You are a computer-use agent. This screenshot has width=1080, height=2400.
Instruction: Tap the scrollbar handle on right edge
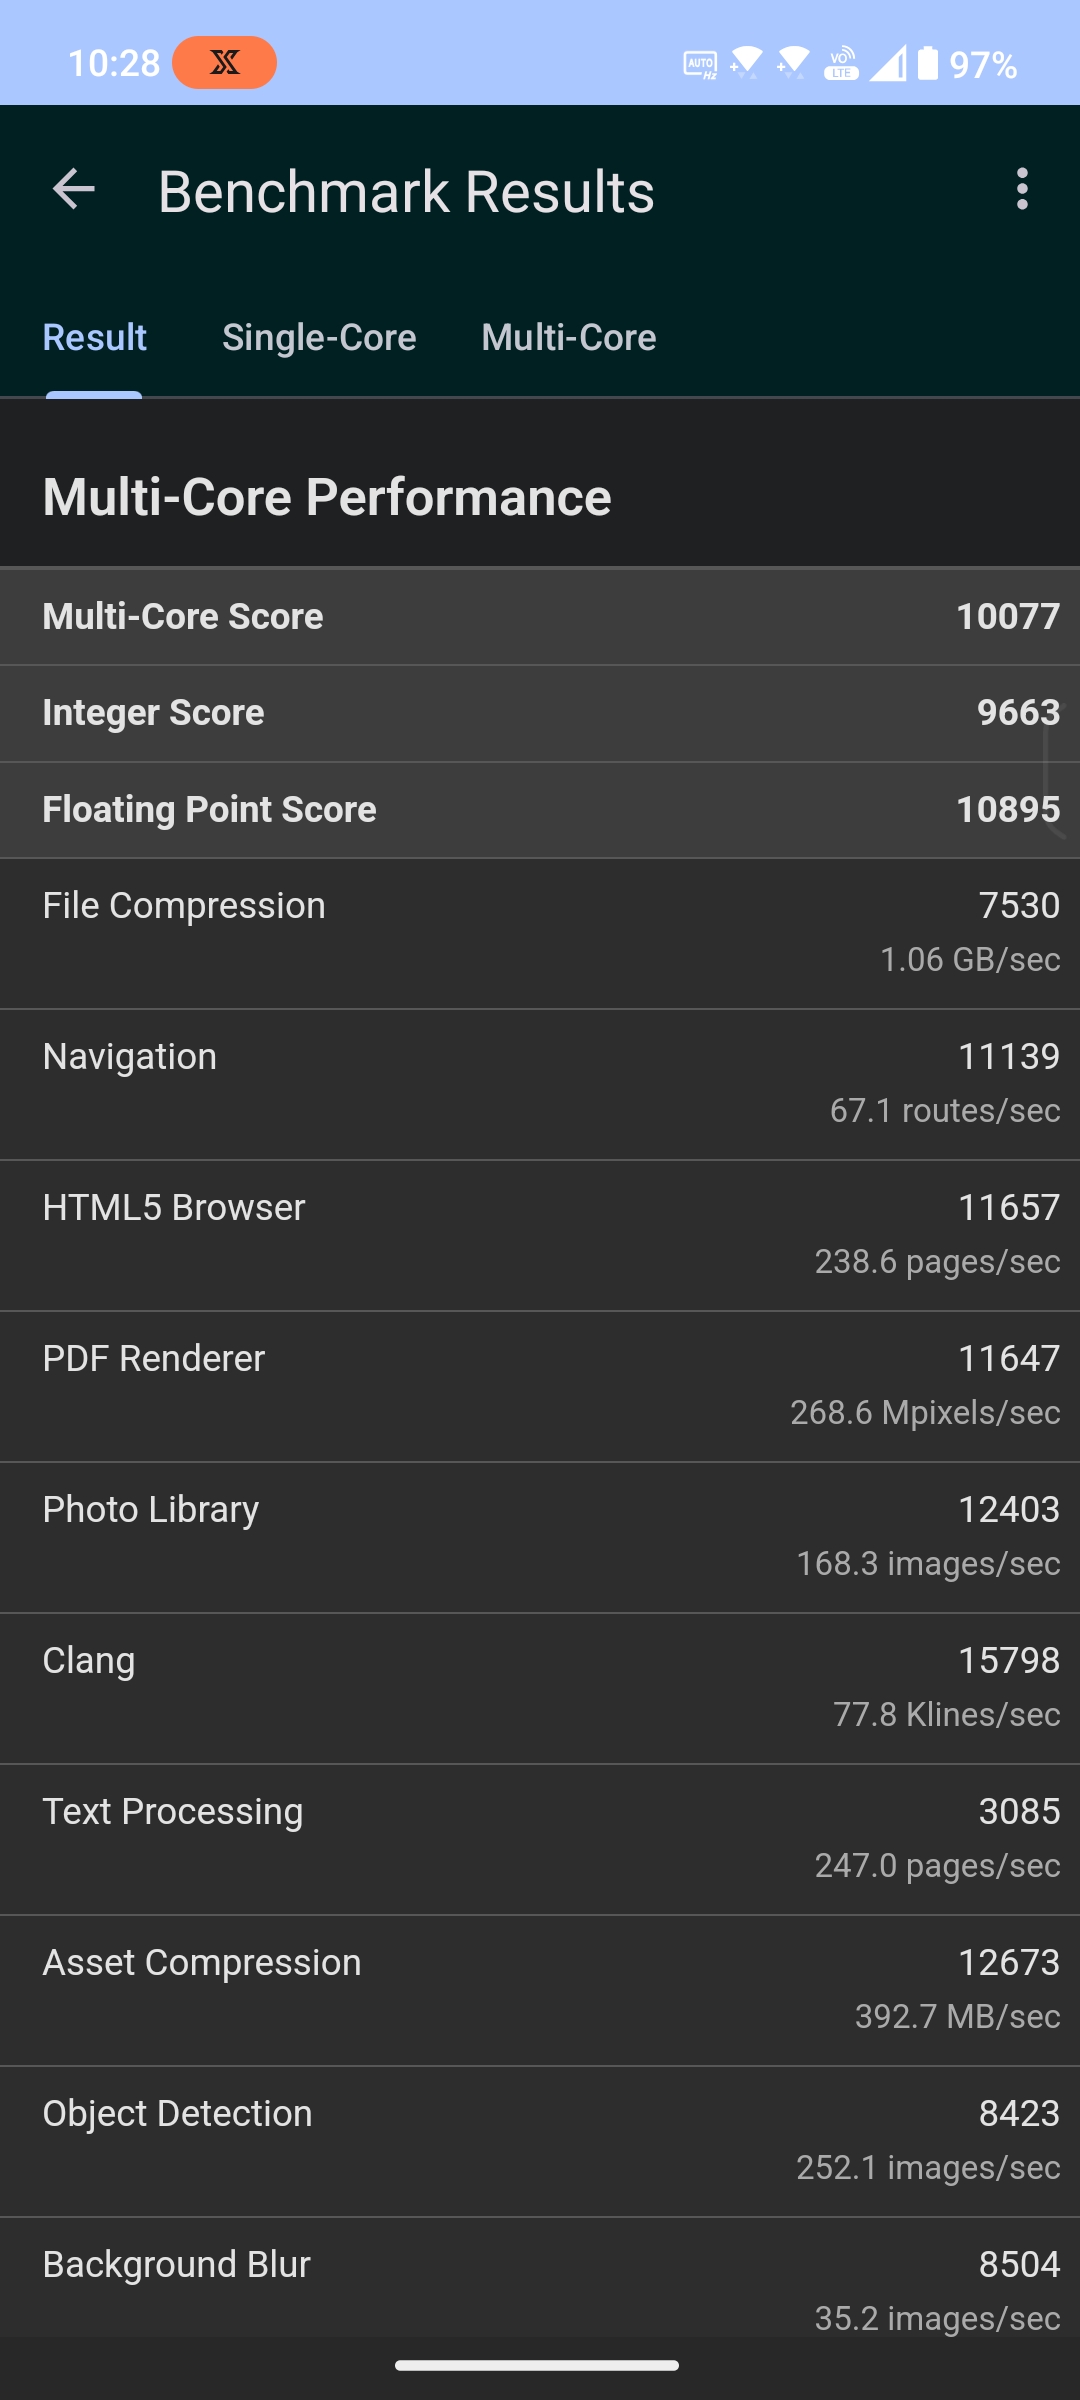[x=1055, y=770]
